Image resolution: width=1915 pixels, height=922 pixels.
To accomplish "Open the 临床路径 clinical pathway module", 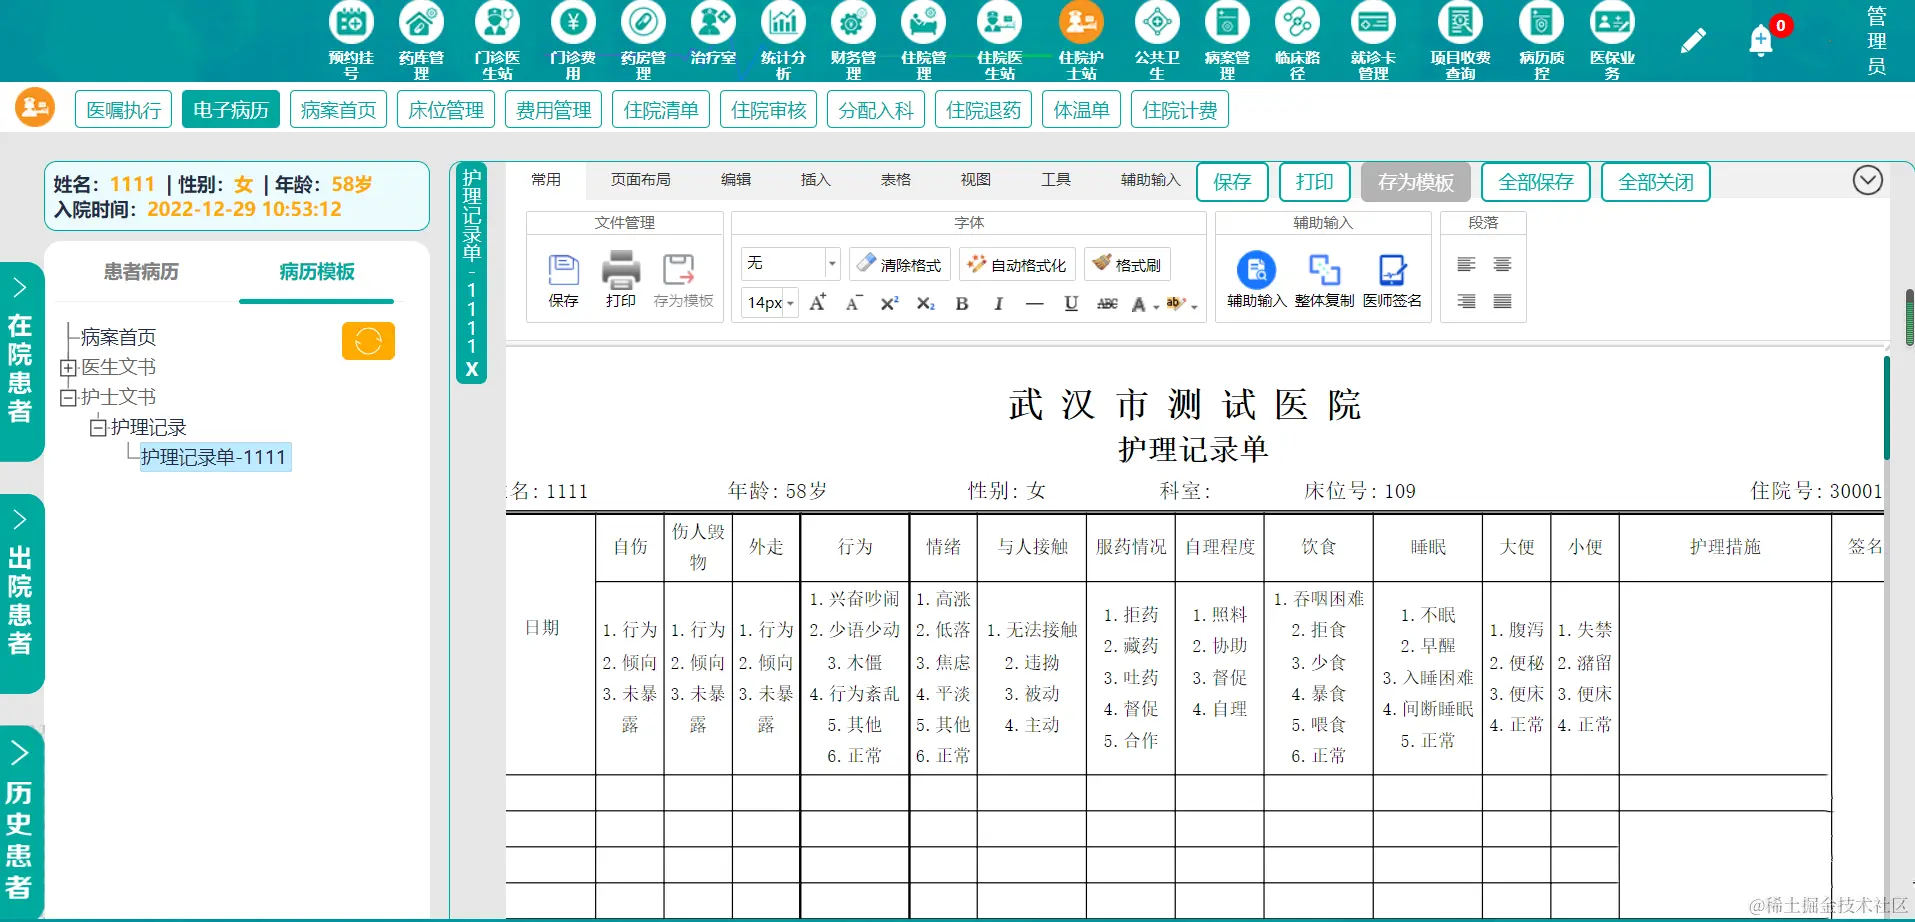I will pyautogui.click(x=1297, y=40).
